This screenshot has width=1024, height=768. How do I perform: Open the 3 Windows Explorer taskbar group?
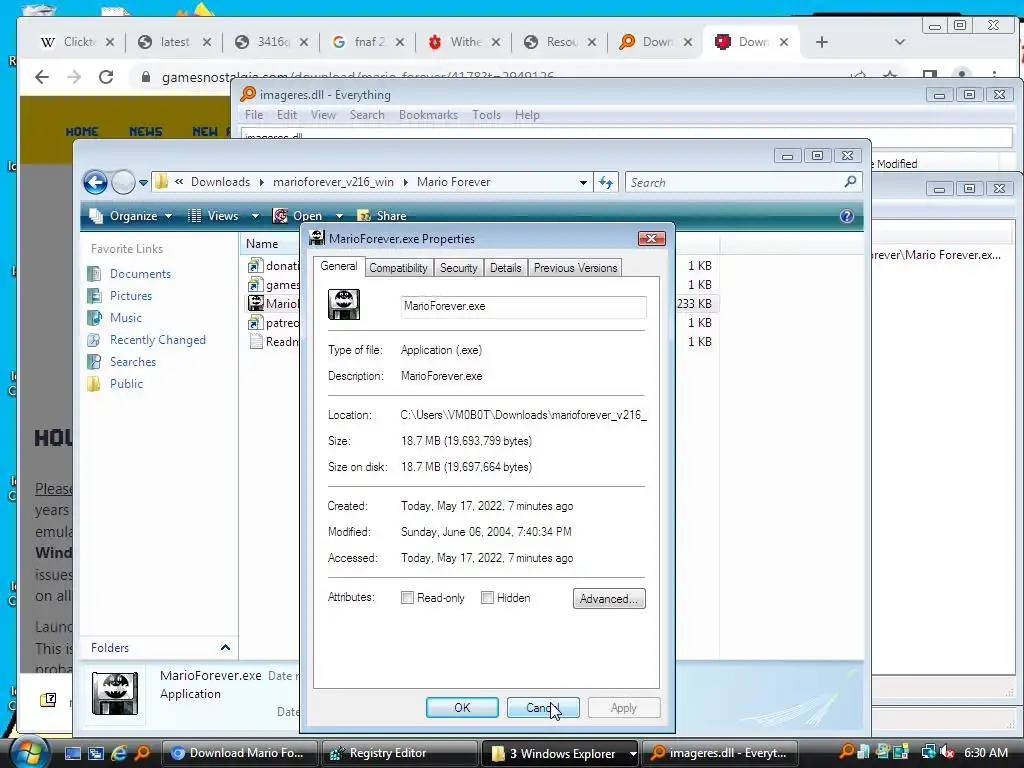[x=559, y=753]
